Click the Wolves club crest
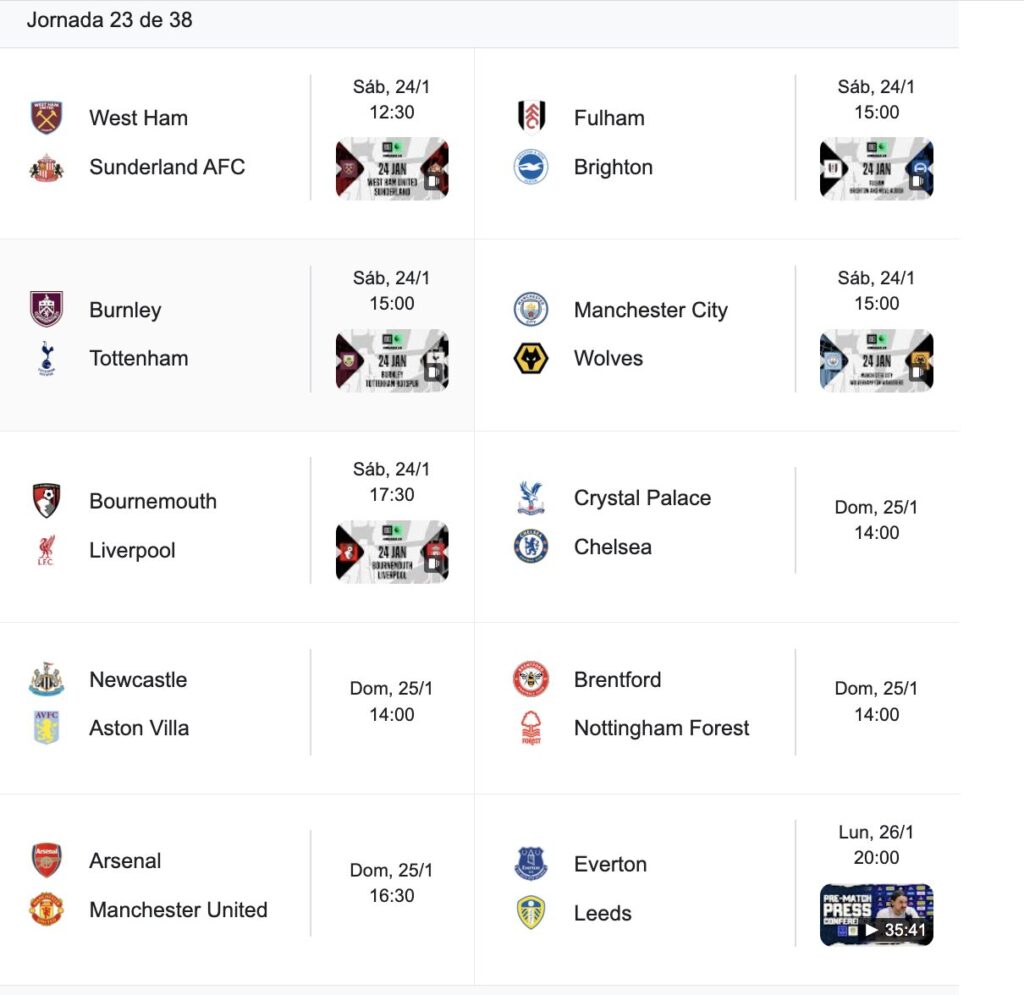The height and width of the screenshot is (995, 1024). coord(531,358)
